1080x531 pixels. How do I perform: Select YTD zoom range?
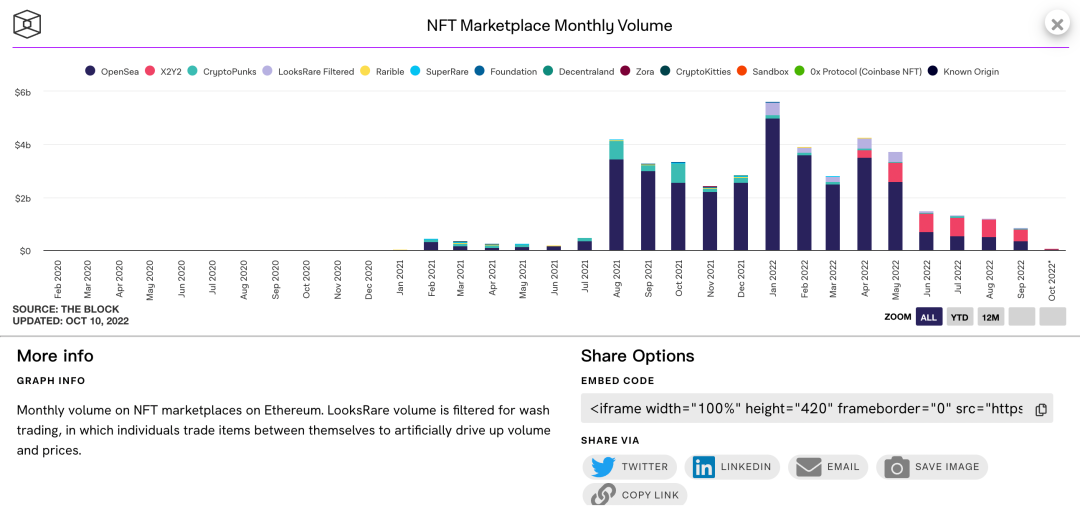tap(959, 317)
